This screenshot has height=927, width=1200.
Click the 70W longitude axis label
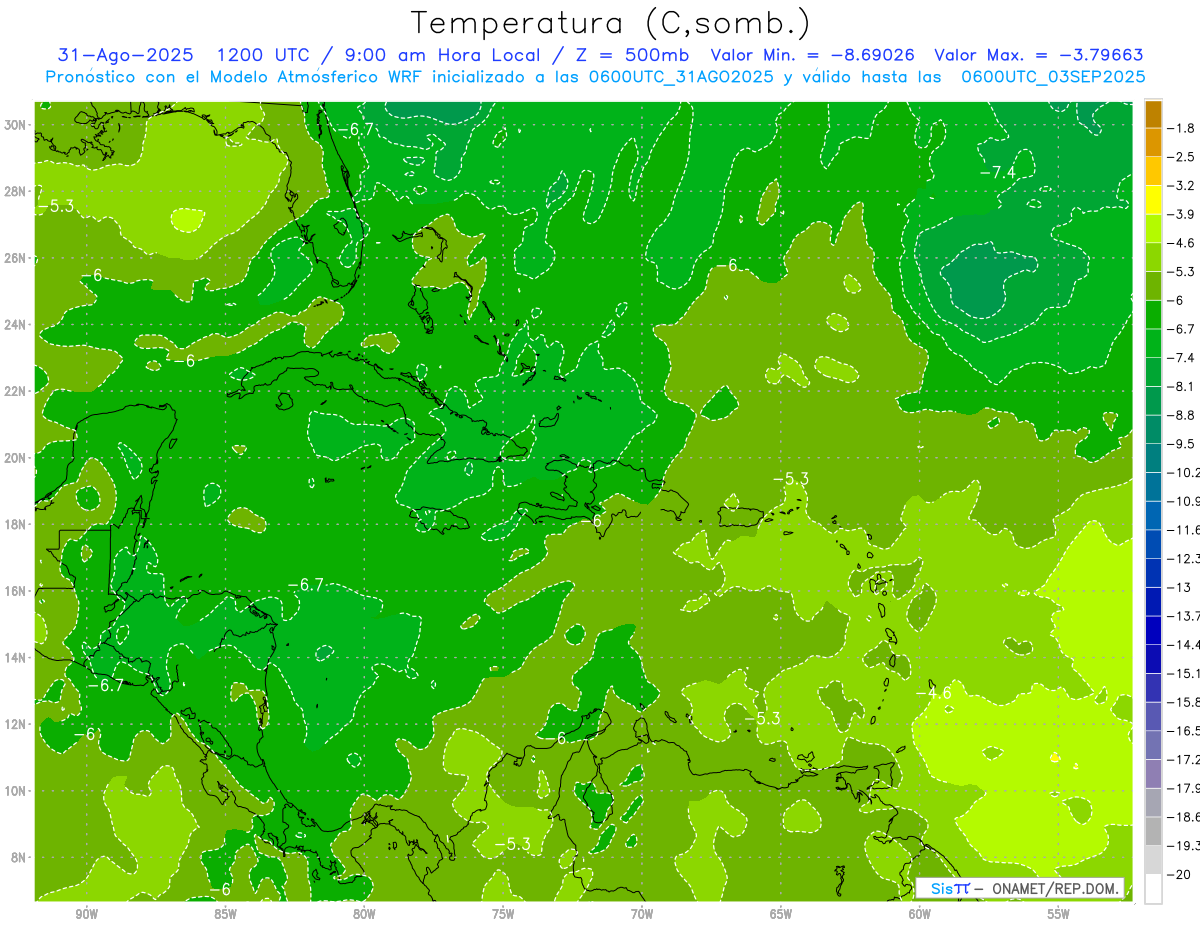(642, 913)
